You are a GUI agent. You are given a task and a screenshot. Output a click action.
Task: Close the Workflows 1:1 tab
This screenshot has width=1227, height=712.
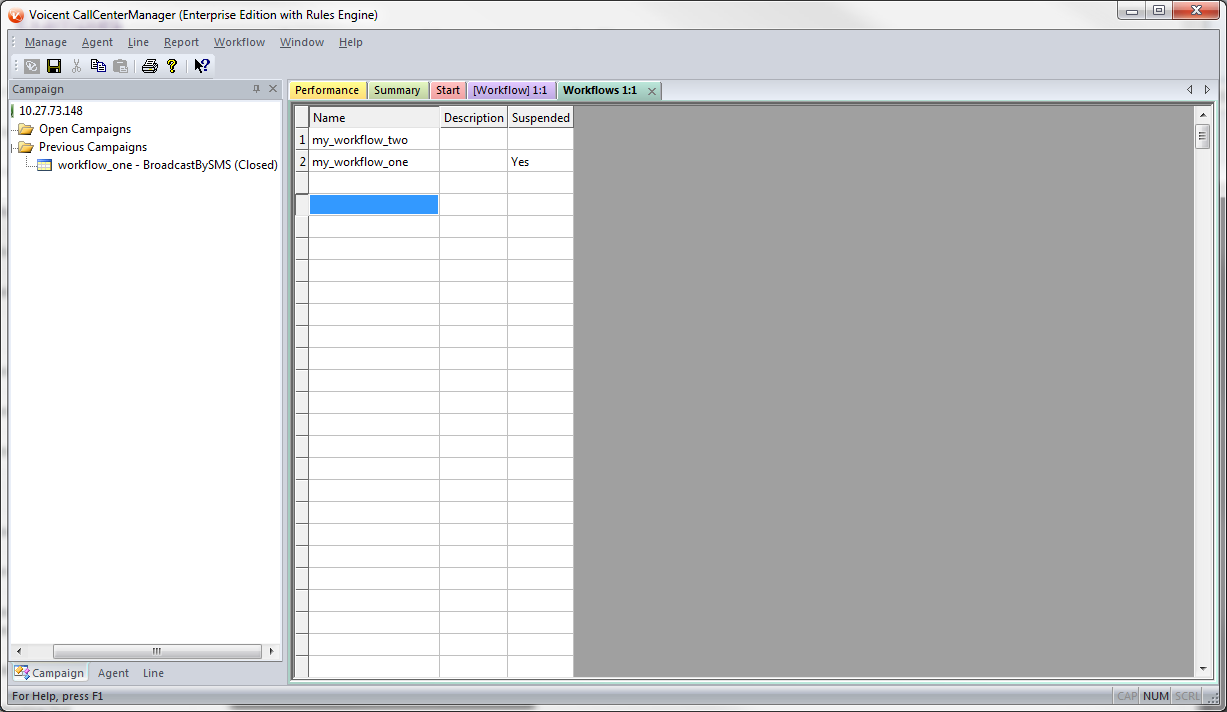[652, 91]
